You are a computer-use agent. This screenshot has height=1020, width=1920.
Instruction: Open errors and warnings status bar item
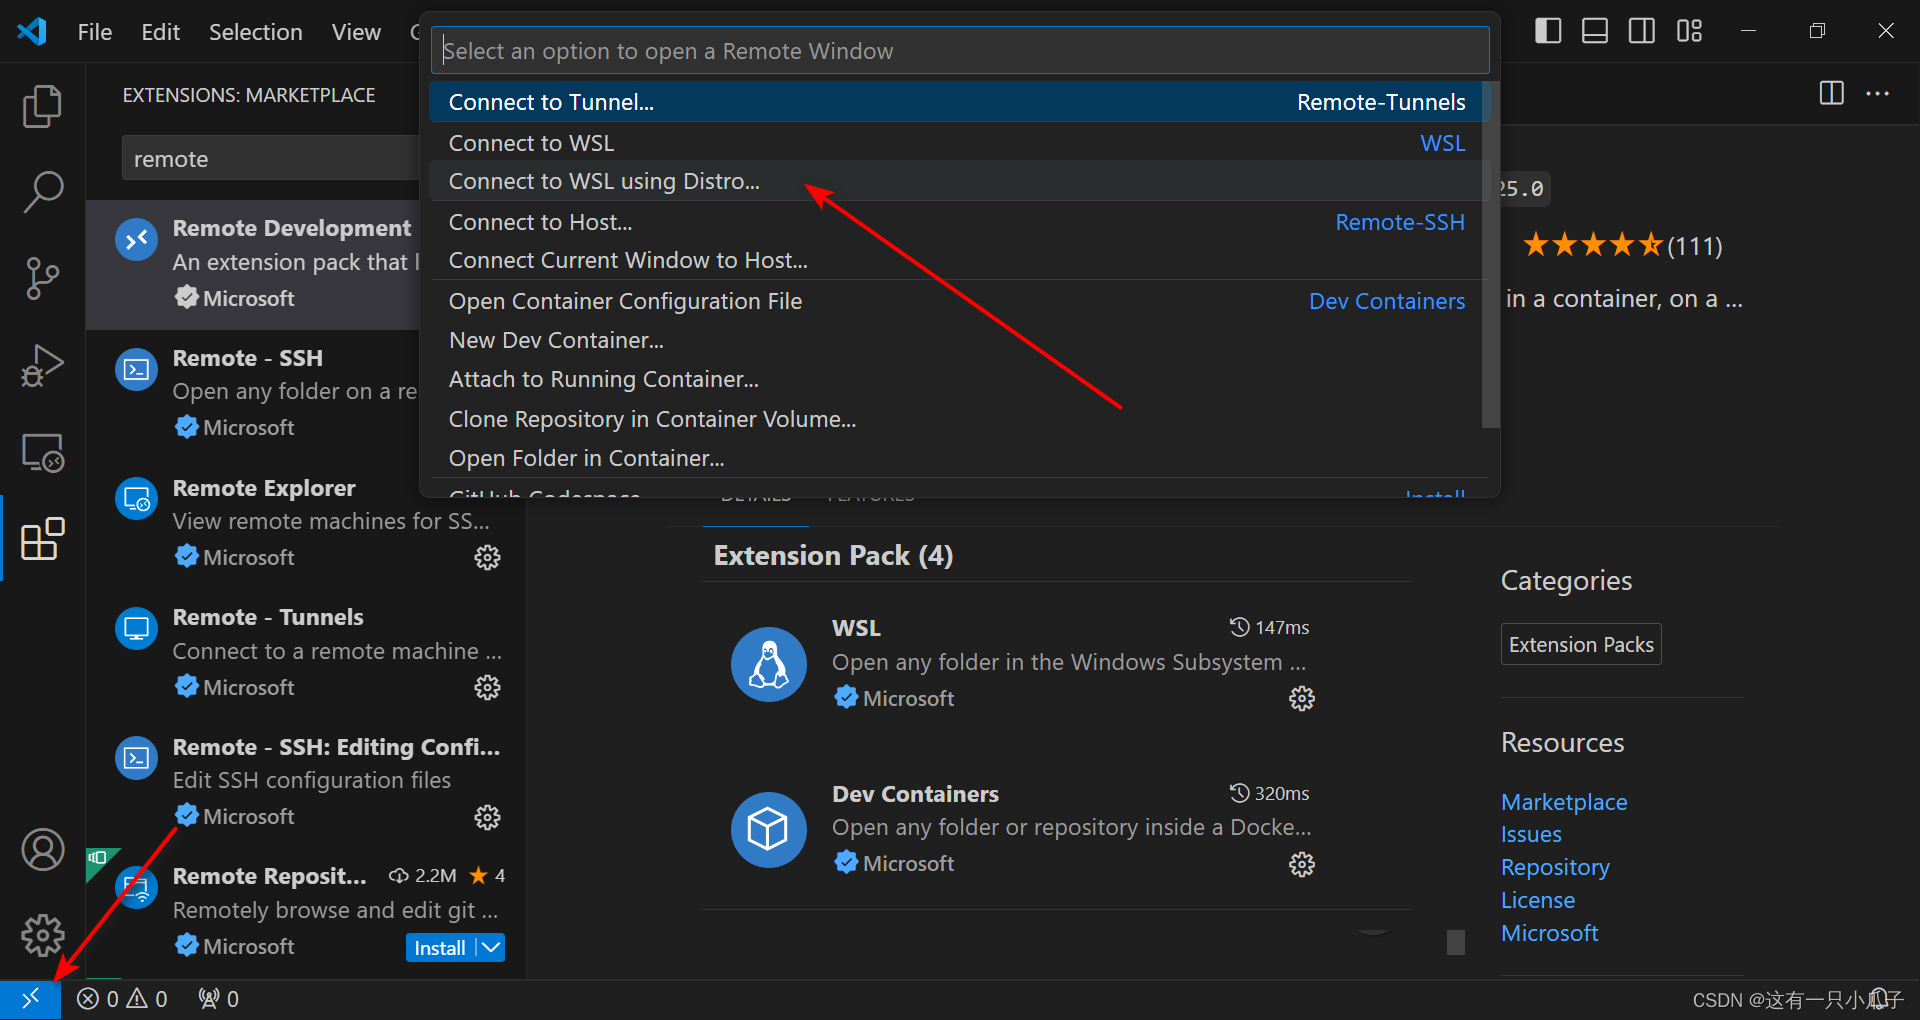[122, 999]
